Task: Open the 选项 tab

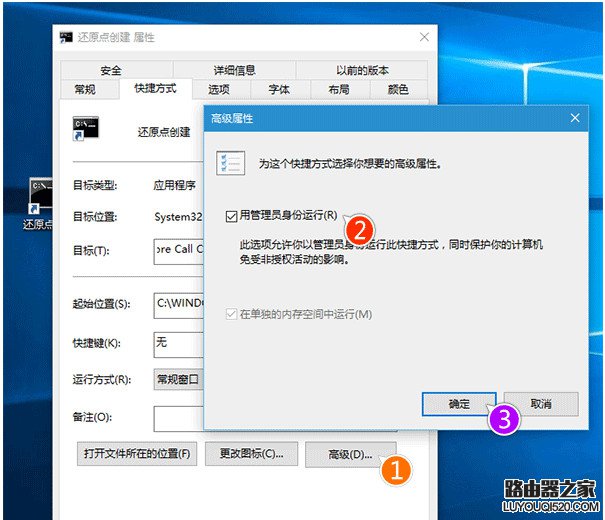Action: tap(219, 89)
